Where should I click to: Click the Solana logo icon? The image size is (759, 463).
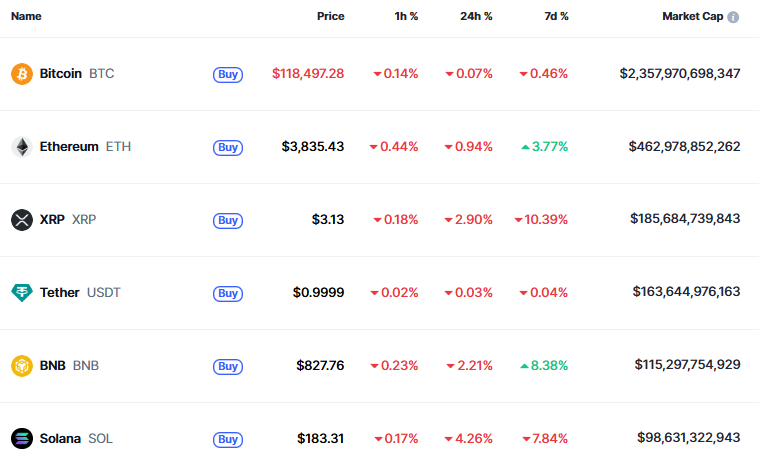click(22, 439)
